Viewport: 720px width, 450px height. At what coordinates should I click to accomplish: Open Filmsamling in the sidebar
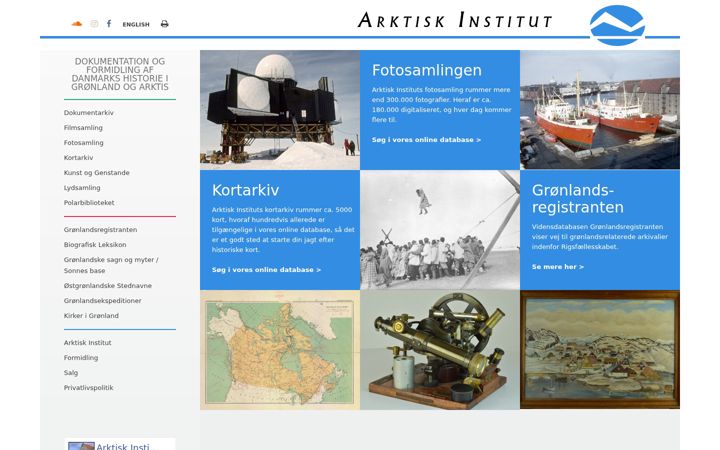tap(83, 128)
